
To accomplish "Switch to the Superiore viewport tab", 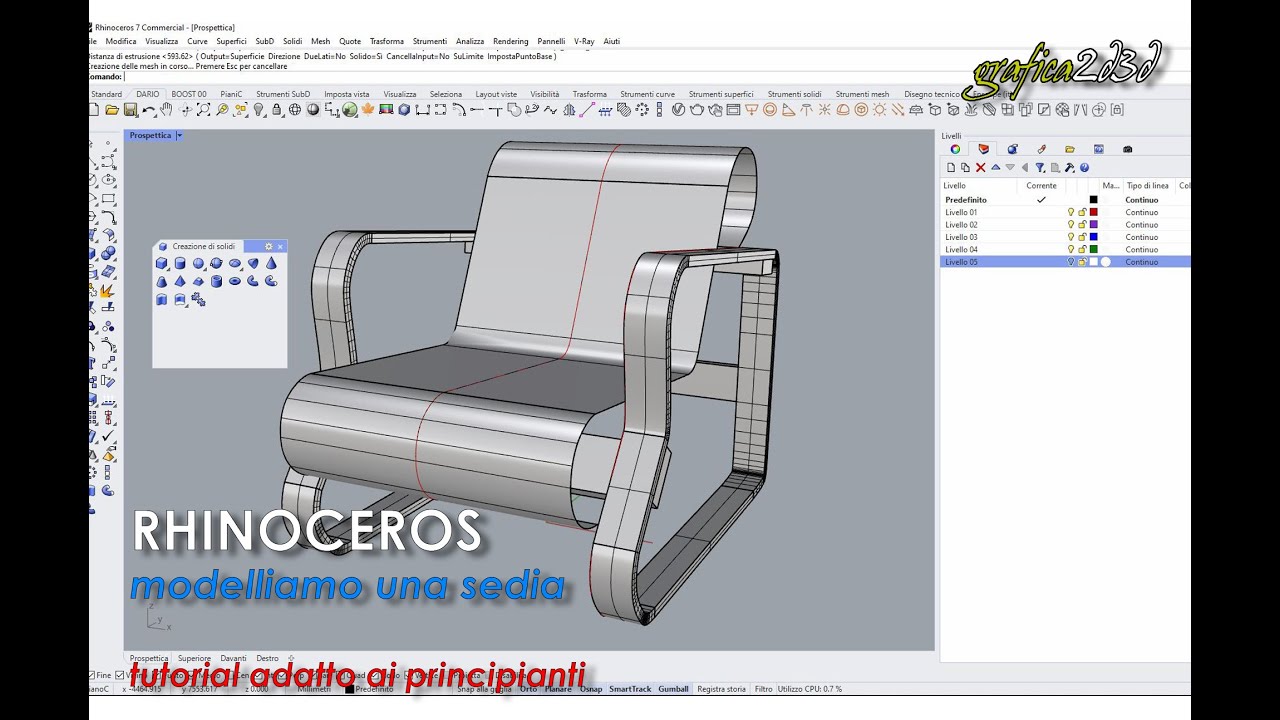I will coord(194,658).
